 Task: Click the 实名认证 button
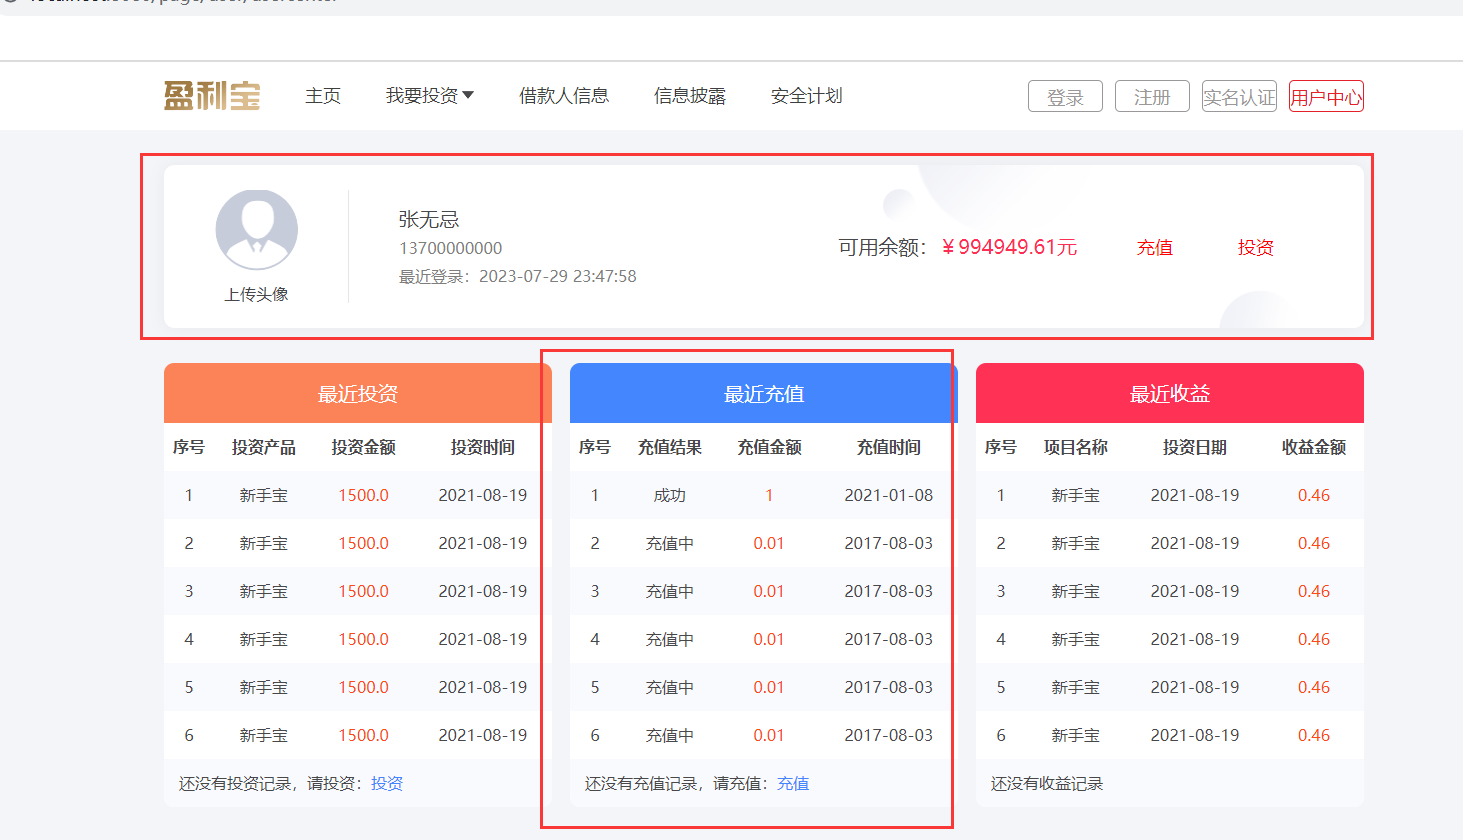[1239, 97]
